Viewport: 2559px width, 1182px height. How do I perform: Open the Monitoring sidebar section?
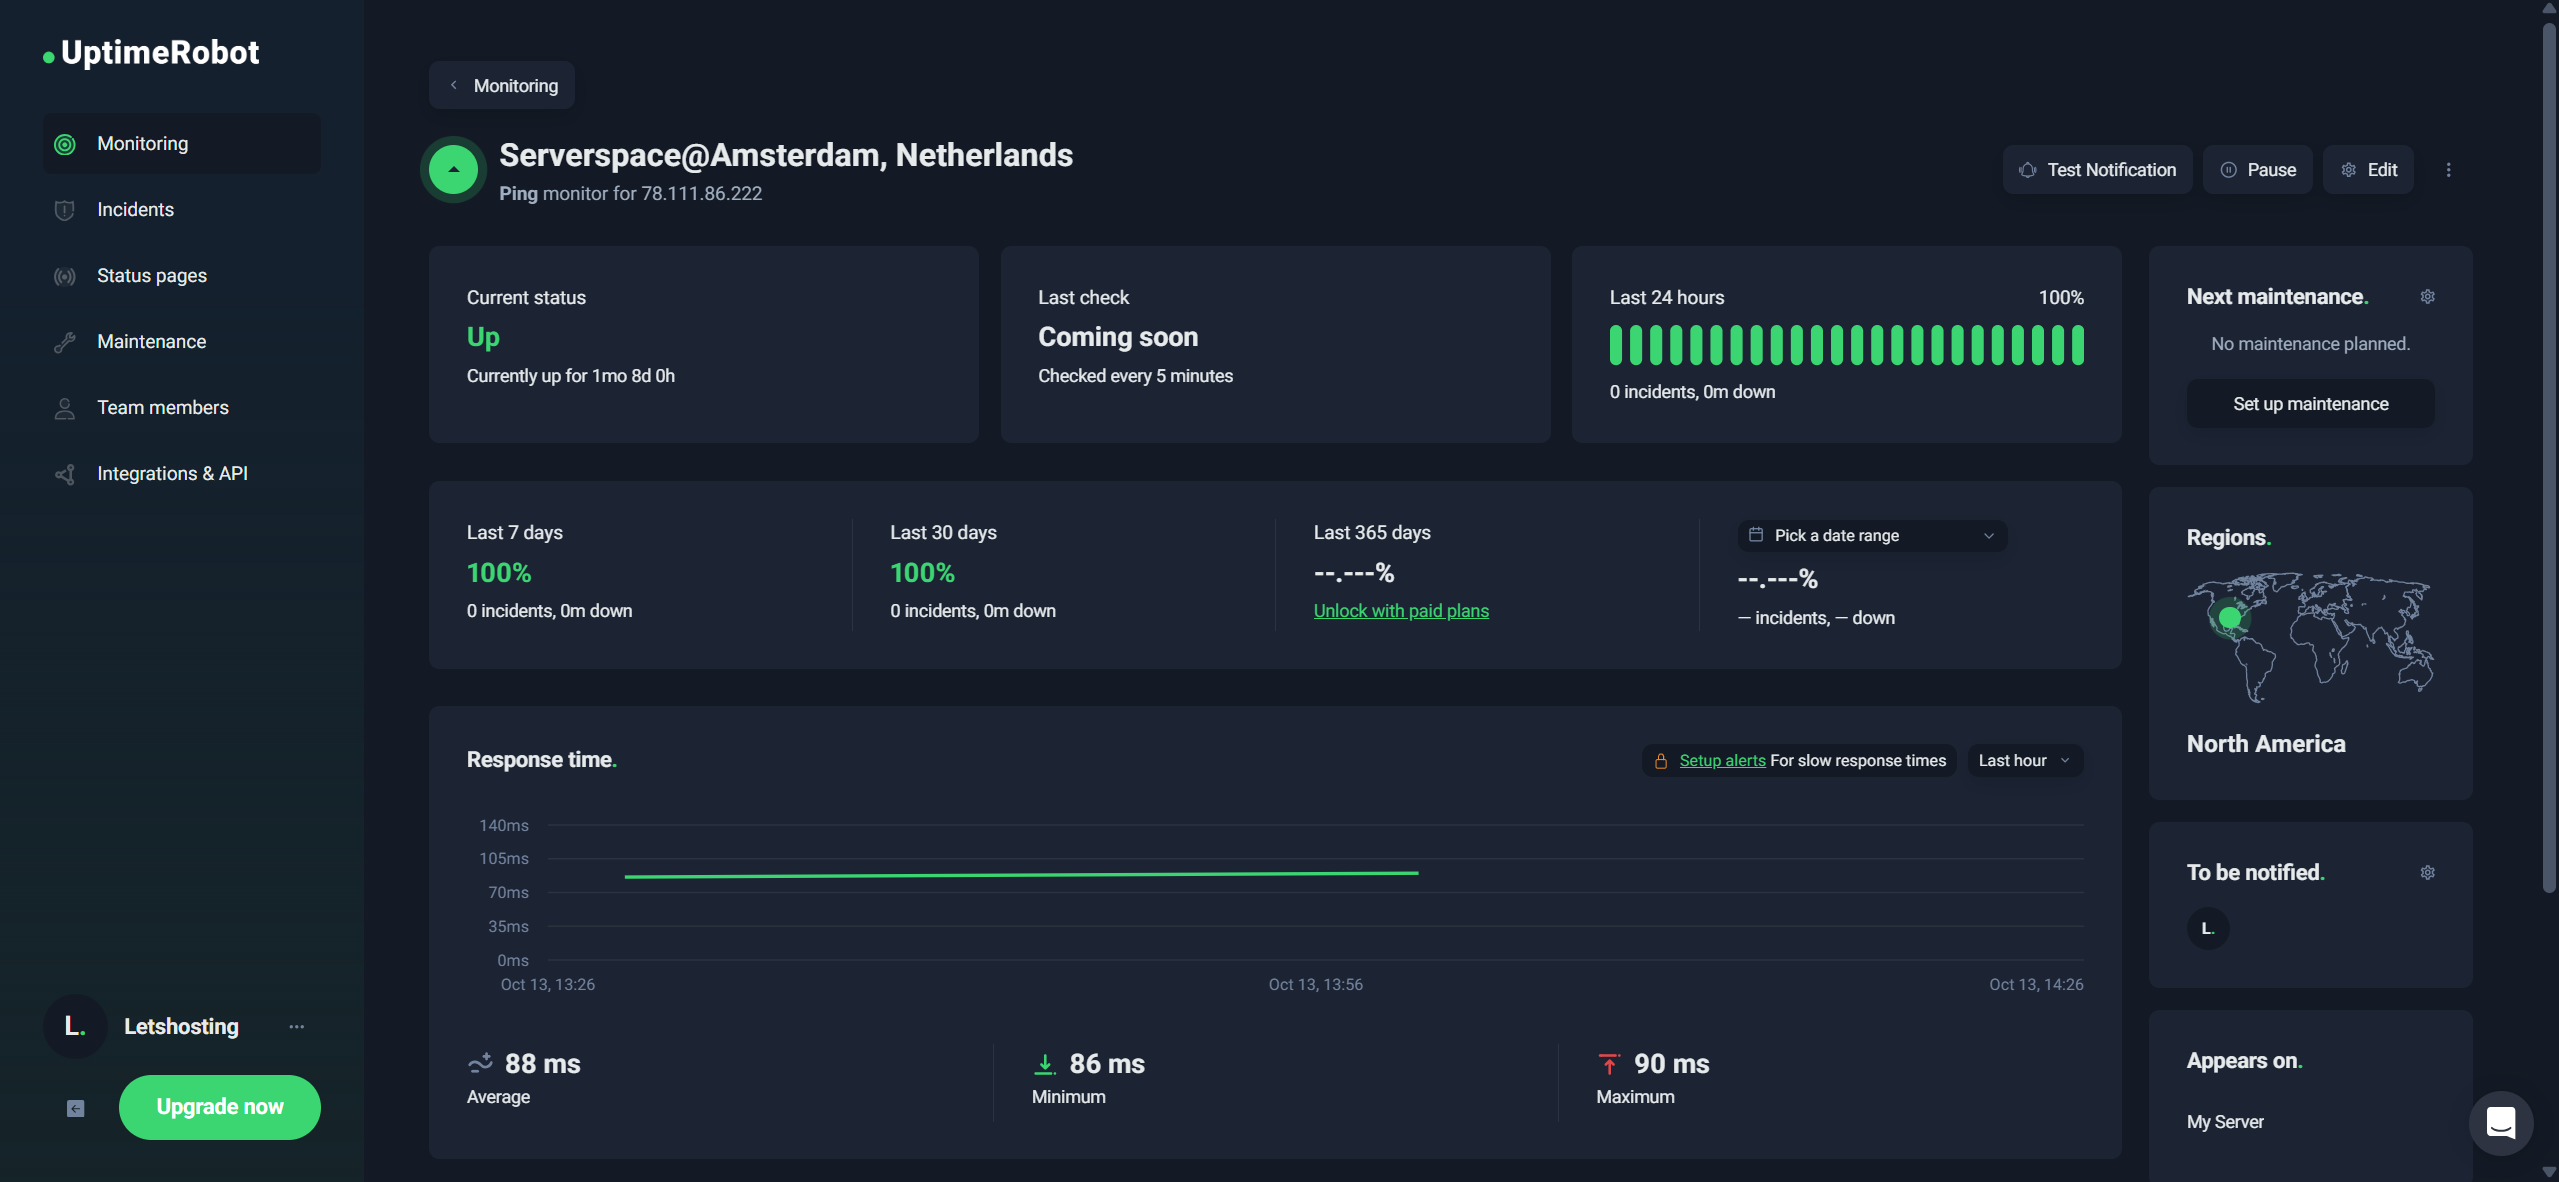click(181, 144)
